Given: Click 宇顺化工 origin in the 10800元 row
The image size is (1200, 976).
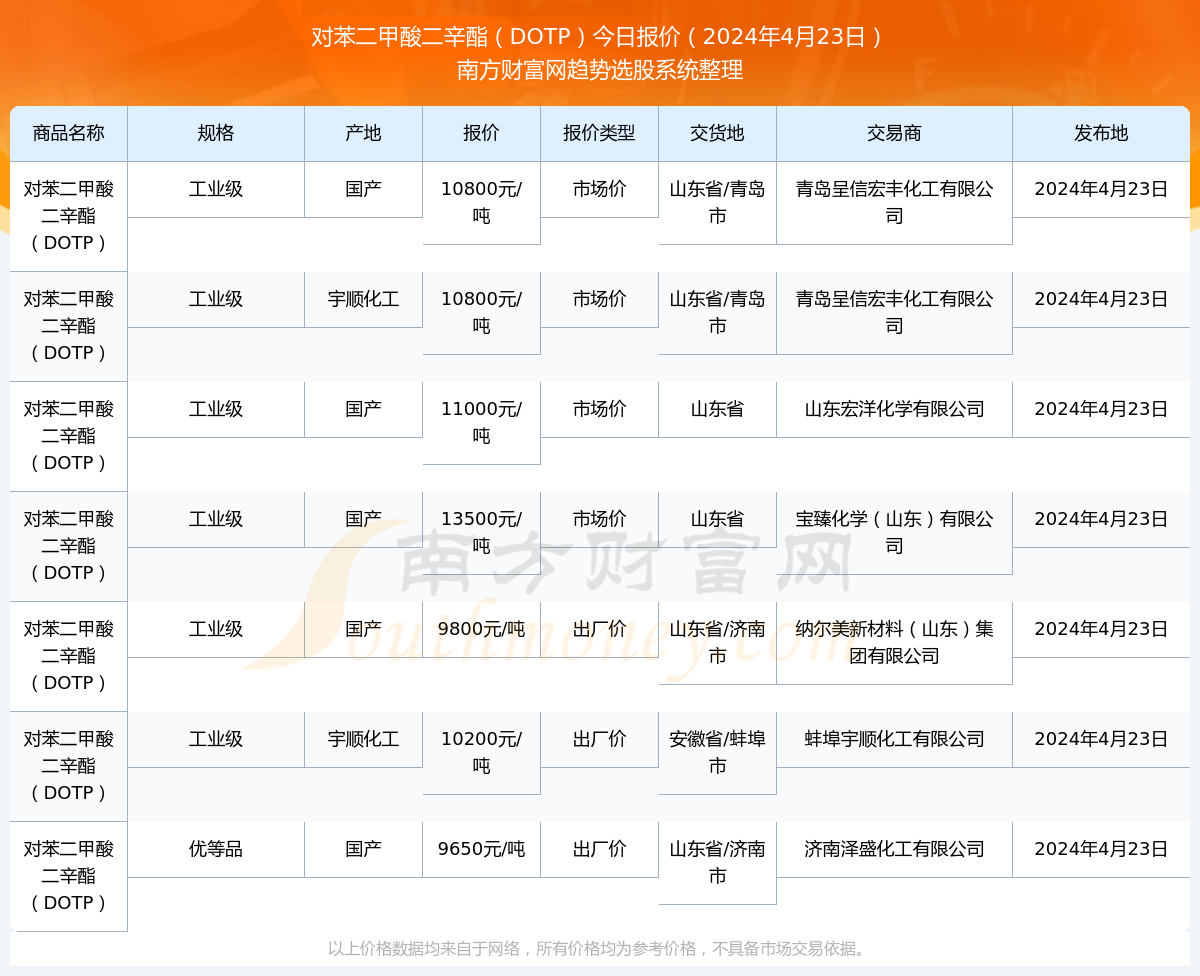Looking at the screenshot, I should pos(363,299).
